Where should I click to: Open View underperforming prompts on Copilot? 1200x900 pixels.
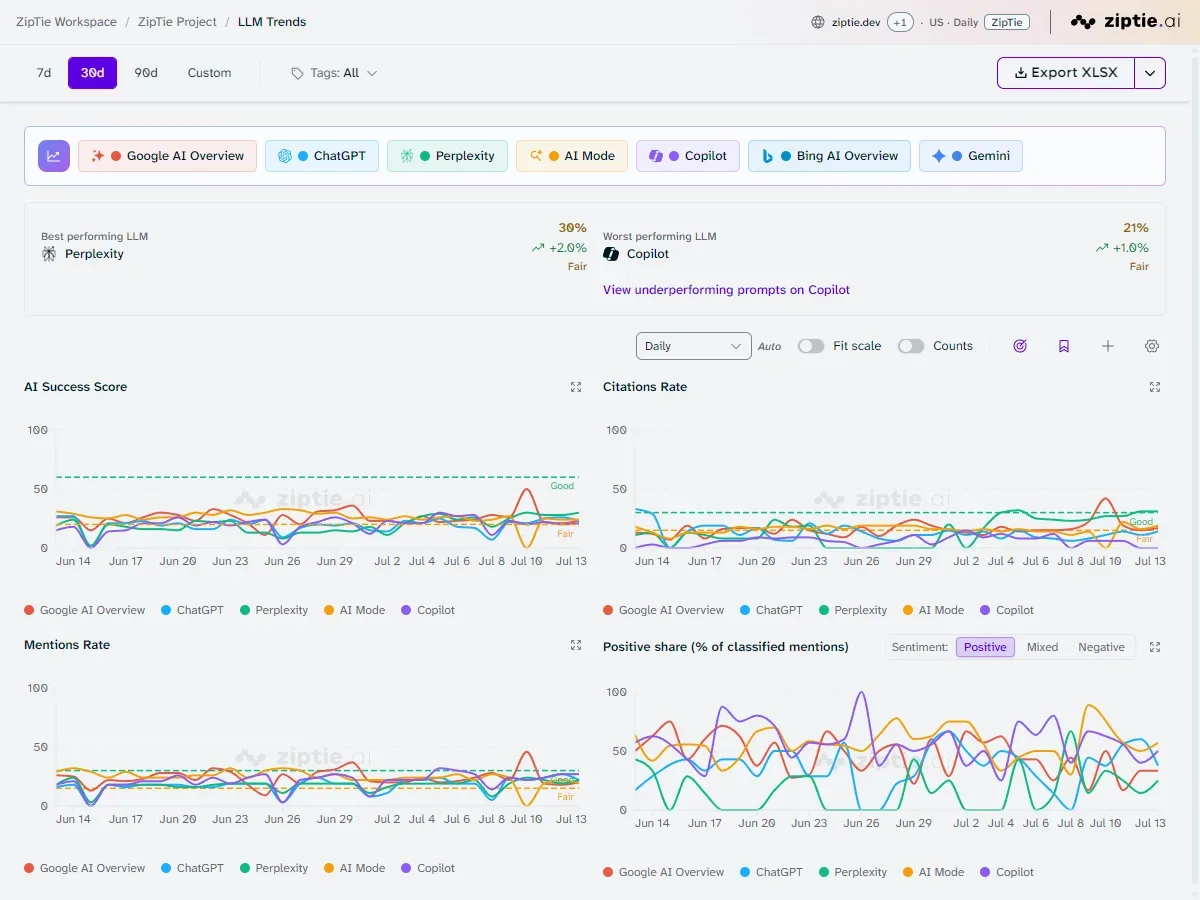[x=726, y=290]
